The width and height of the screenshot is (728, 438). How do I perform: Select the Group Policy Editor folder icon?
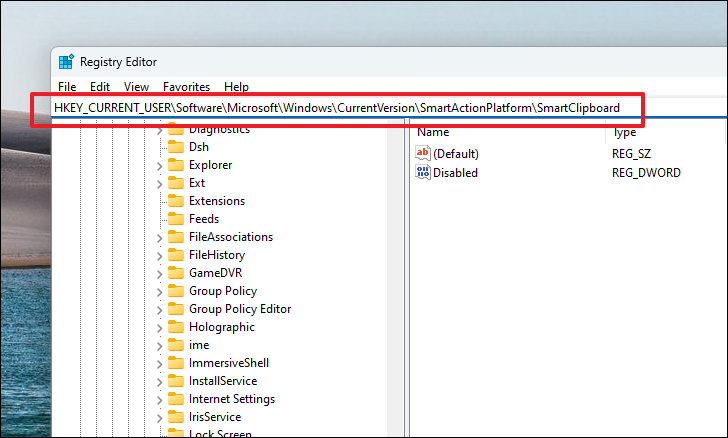click(x=176, y=309)
